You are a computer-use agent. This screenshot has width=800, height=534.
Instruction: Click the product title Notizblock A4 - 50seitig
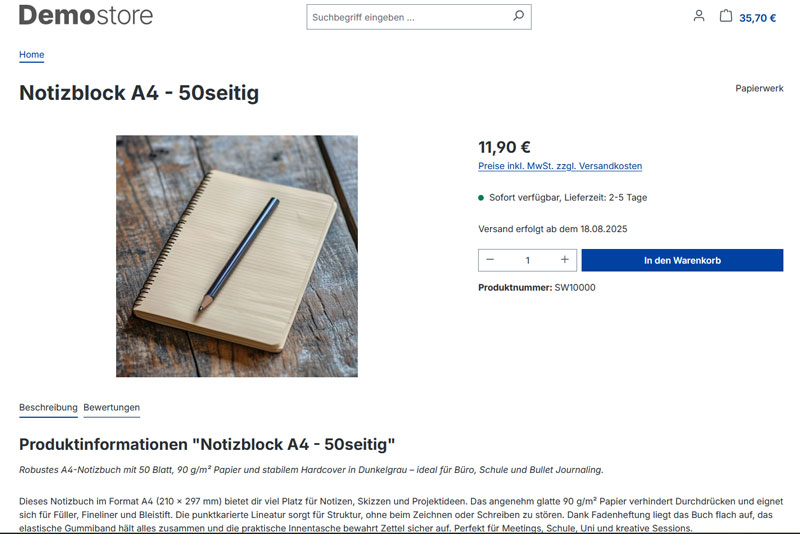pyautogui.click(x=139, y=93)
